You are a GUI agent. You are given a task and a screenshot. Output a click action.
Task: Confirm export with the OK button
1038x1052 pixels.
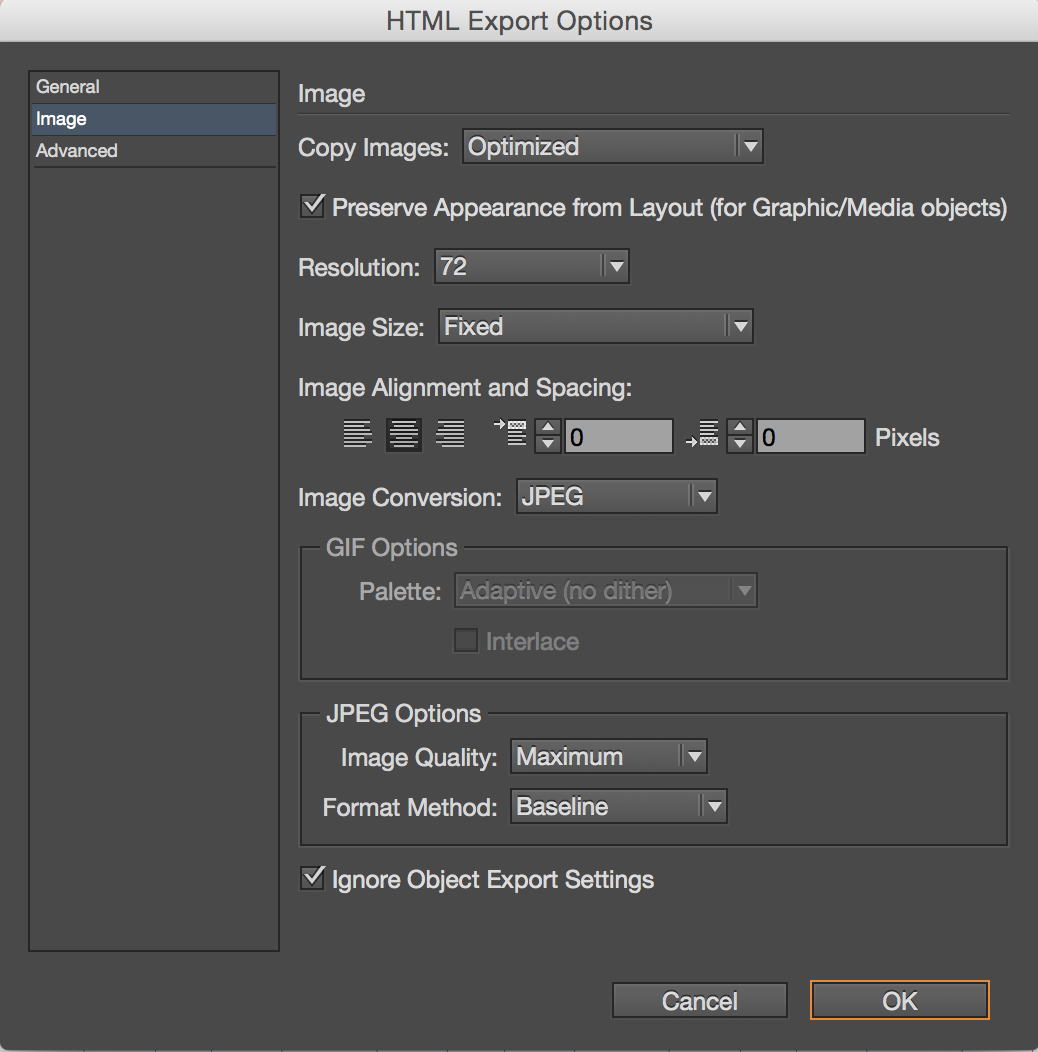(x=899, y=1001)
